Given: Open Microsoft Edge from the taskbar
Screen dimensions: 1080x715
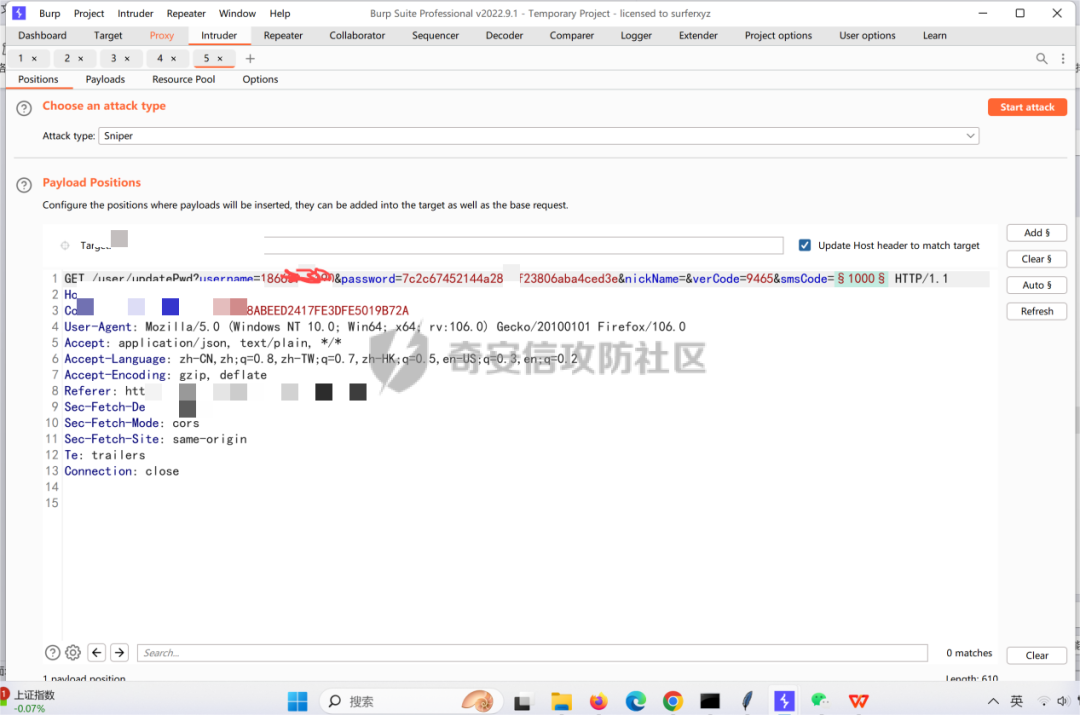Looking at the screenshot, I should point(636,701).
